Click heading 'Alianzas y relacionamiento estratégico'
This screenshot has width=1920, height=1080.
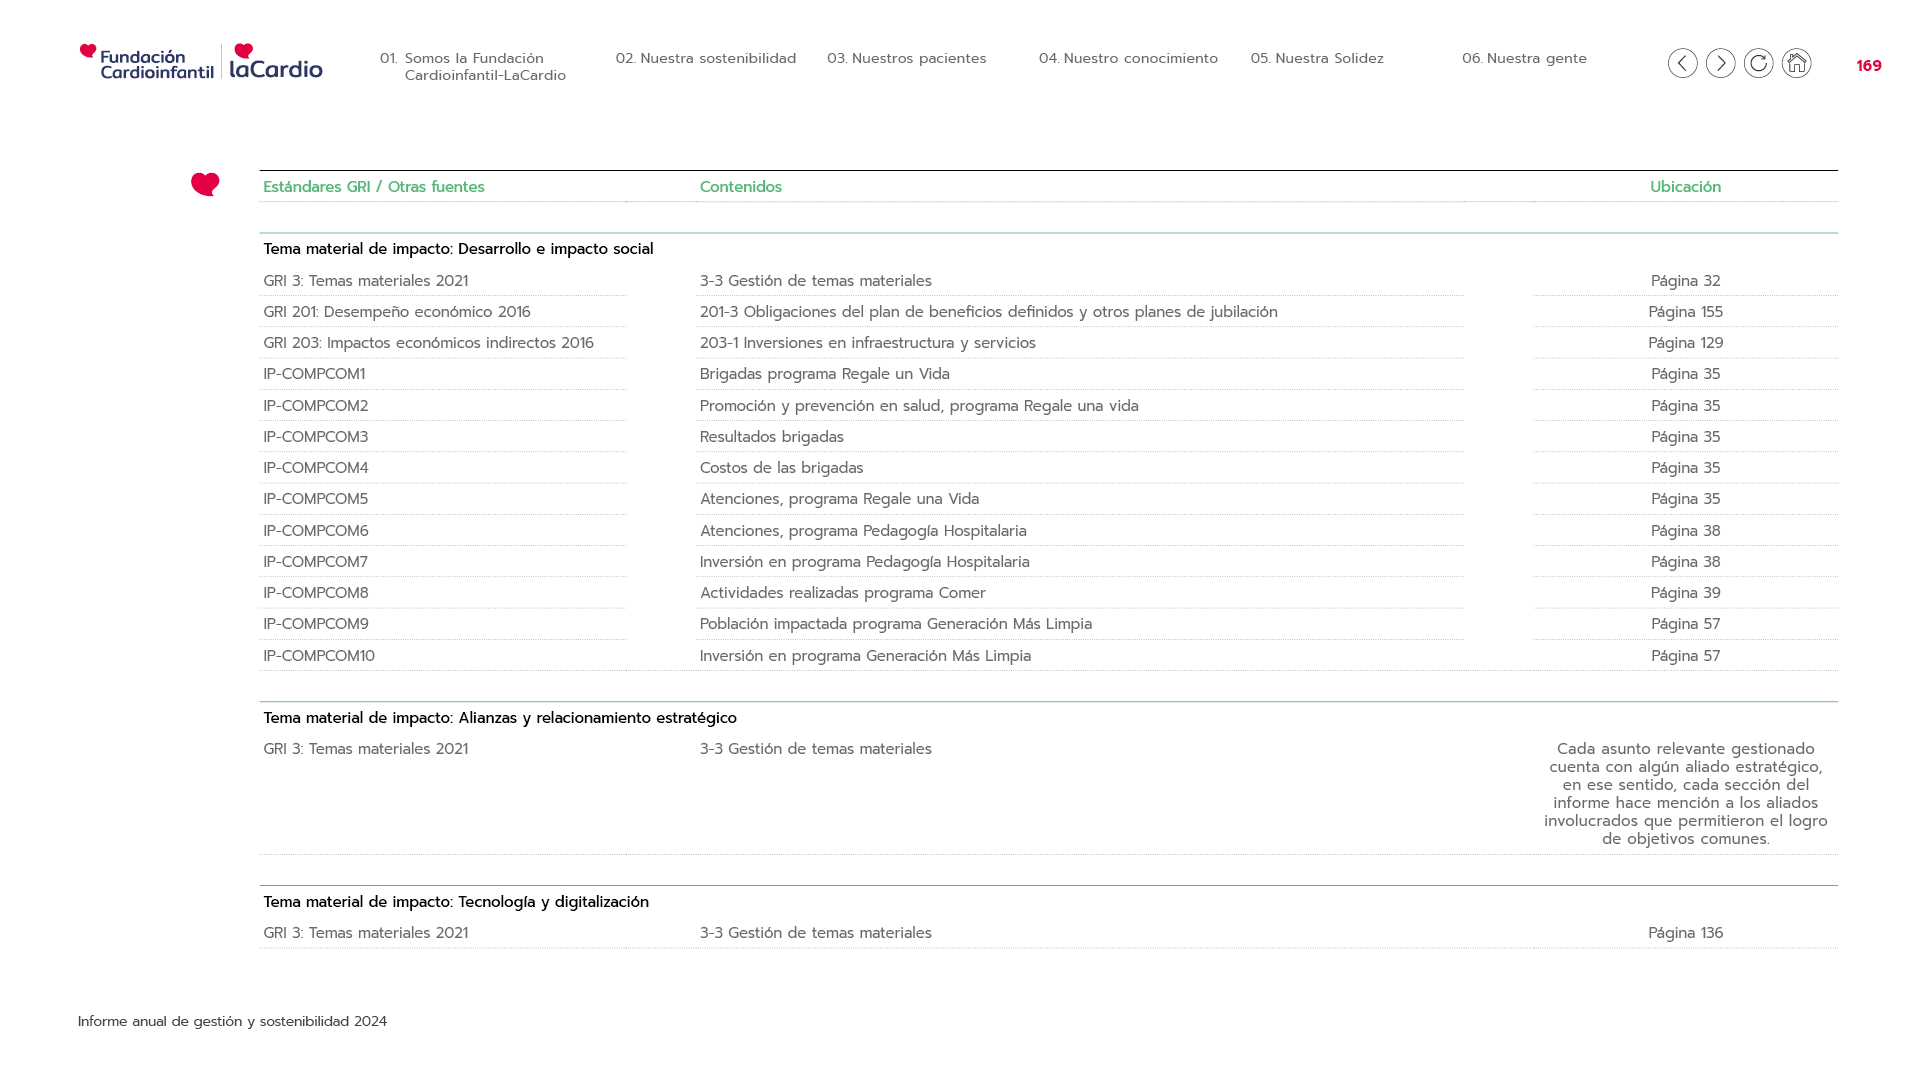[597, 718]
